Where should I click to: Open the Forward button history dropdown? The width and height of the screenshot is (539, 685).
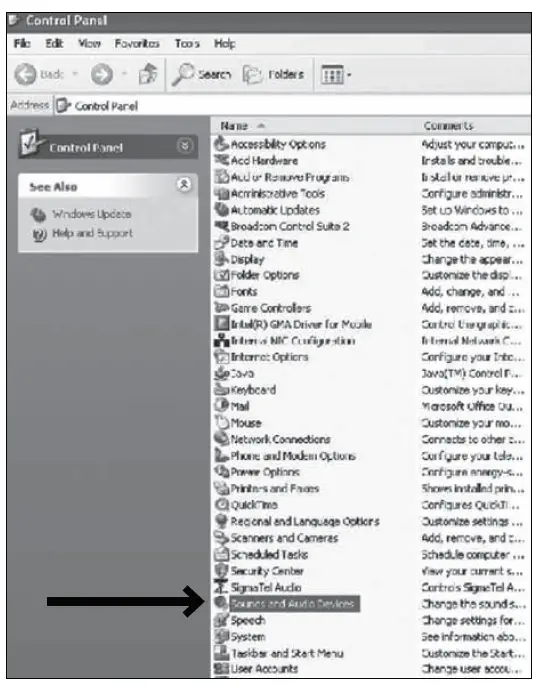pos(124,74)
